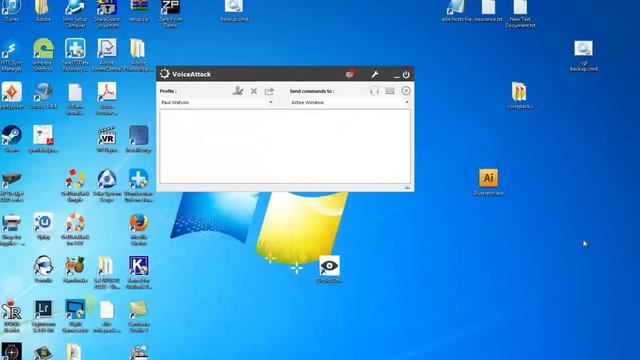Click the small compact-mode arrow at VoiceAttack bottom-right
Image resolution: width=640 pixels, height=360 pixels.
pos(407,188)
